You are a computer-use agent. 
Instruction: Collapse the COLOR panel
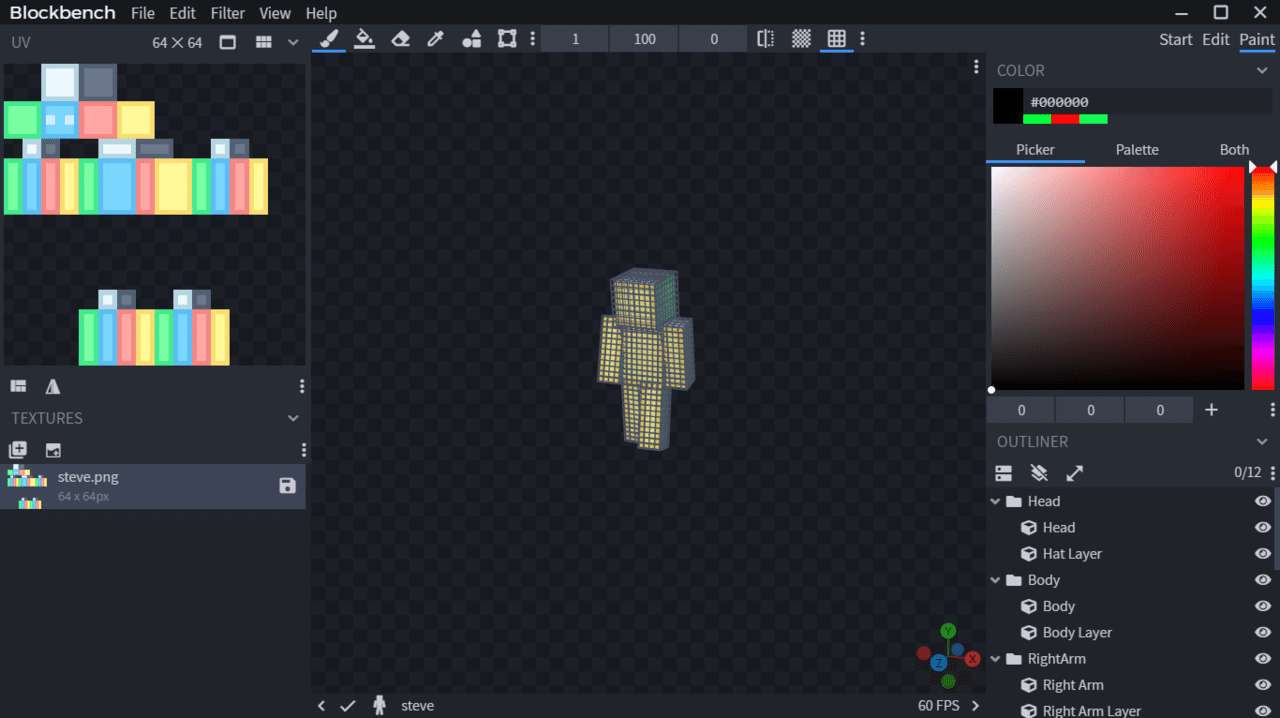click(1262, 70)
